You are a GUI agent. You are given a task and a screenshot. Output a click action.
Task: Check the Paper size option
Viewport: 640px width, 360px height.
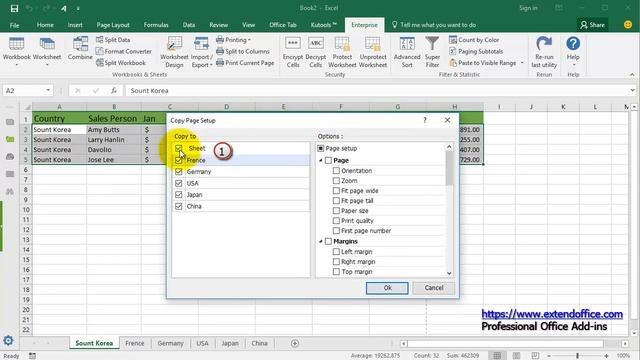click(336, 211)
